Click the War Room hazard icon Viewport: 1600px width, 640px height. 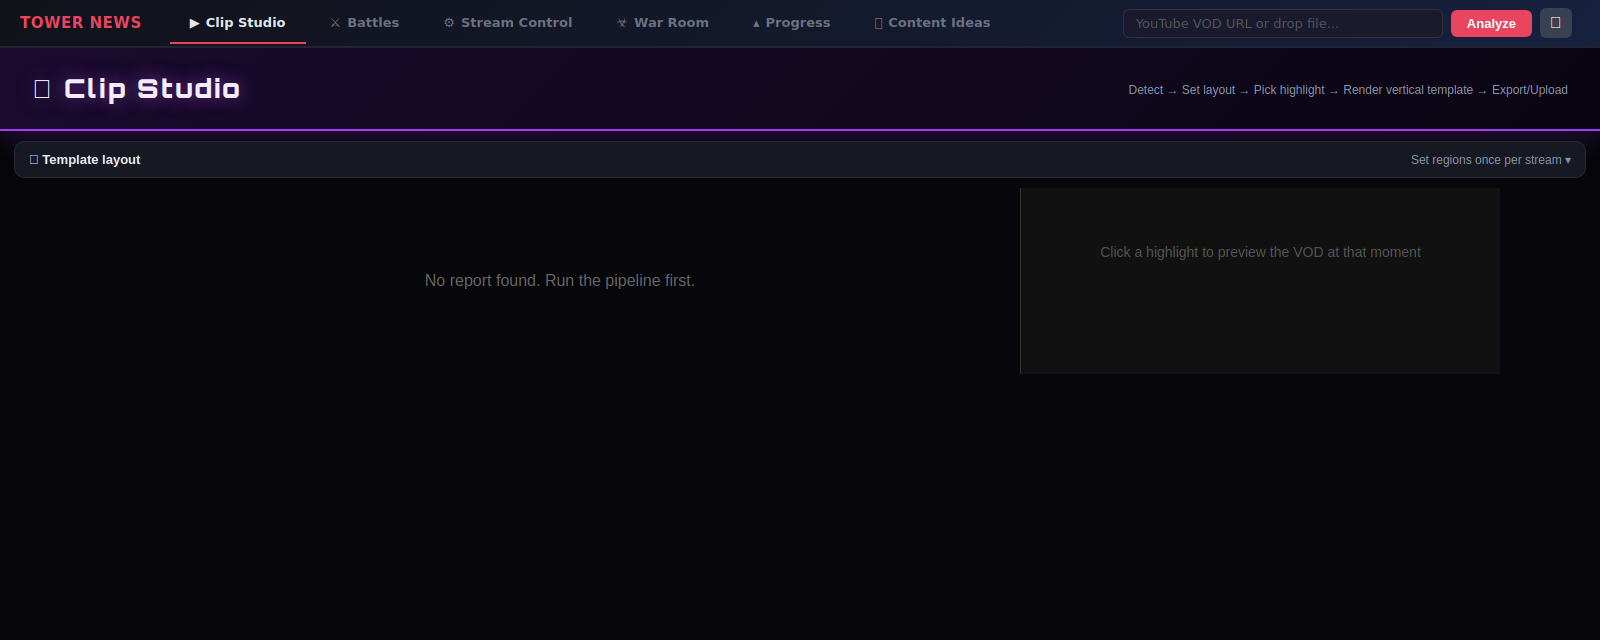point(622,23)
